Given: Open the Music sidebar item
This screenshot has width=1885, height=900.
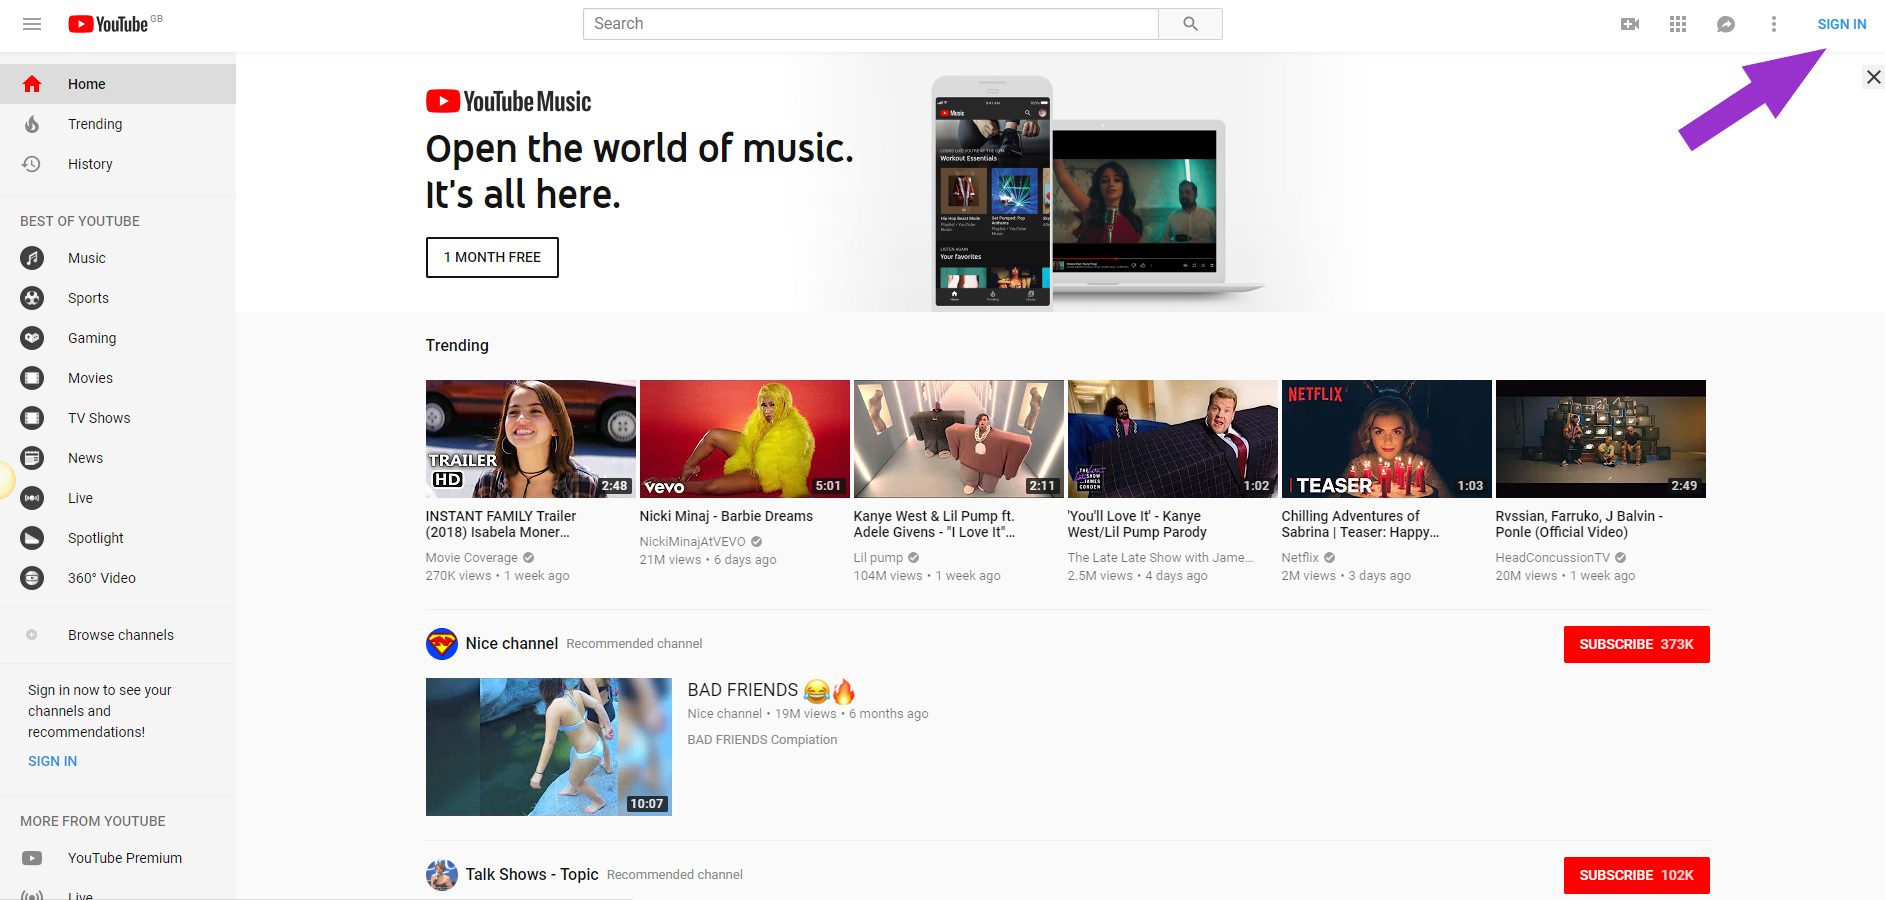Looking at the screenshot, I should [x=118, y=258].
